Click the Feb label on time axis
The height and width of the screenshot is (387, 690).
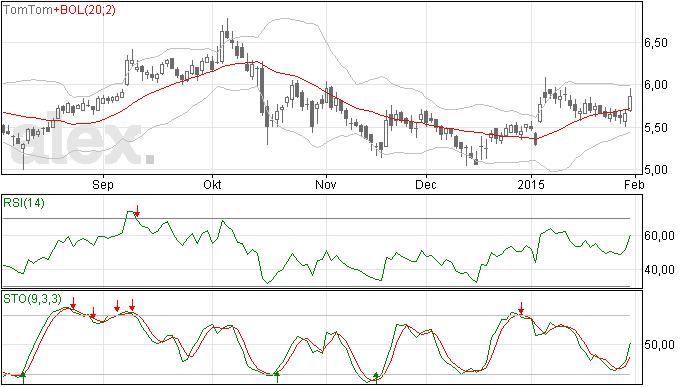[x=634, y=184]
